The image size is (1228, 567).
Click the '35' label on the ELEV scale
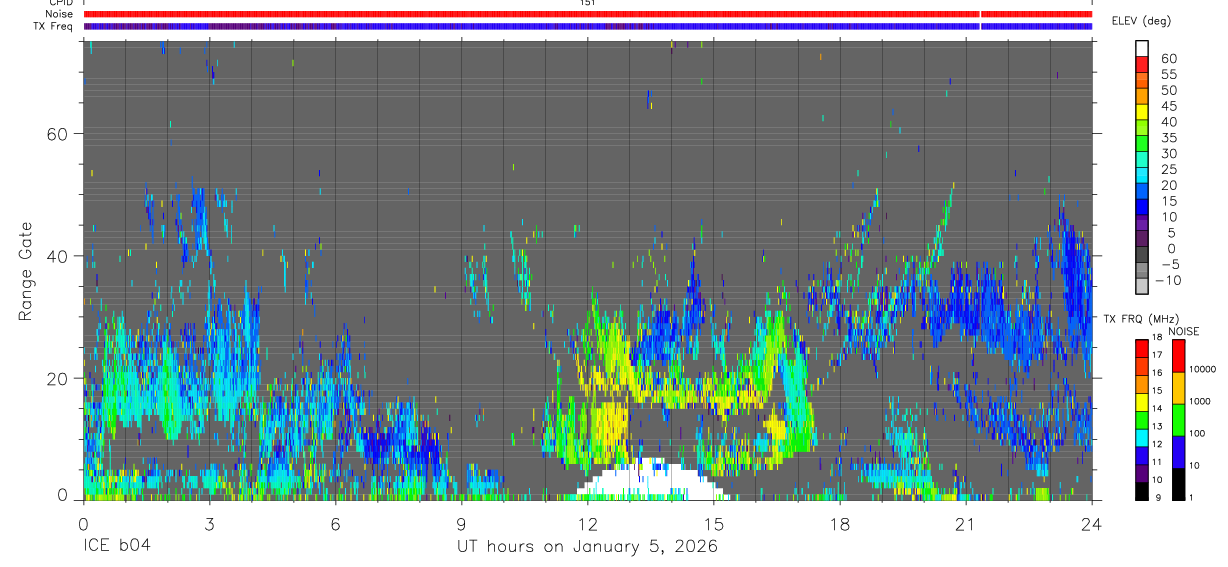tap(1168, 138)
